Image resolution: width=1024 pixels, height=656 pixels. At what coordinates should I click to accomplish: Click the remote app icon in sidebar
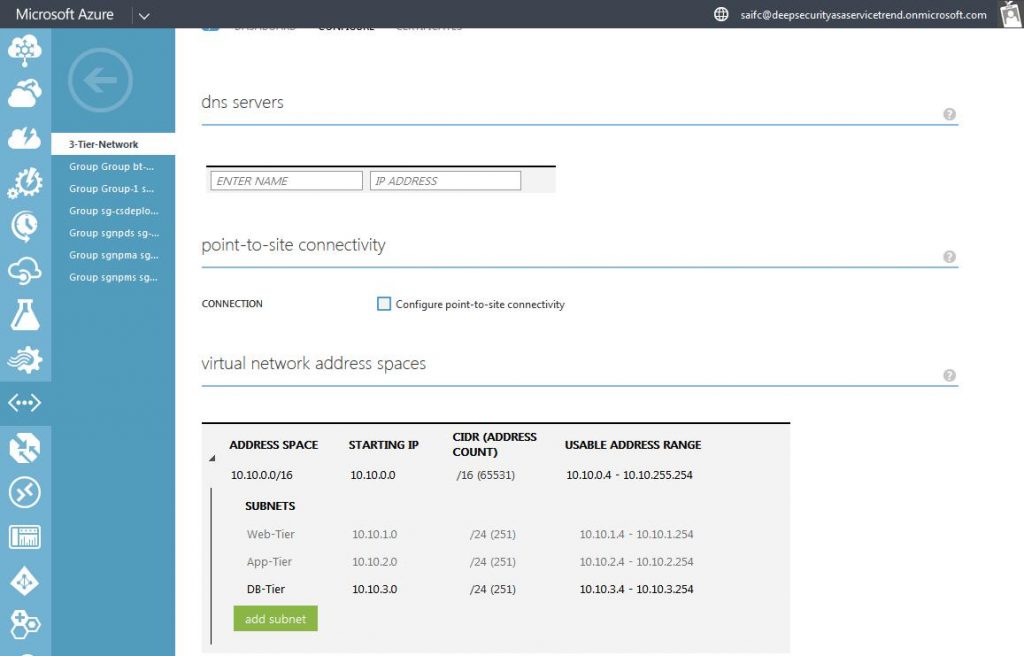click(x=25, y=492)
